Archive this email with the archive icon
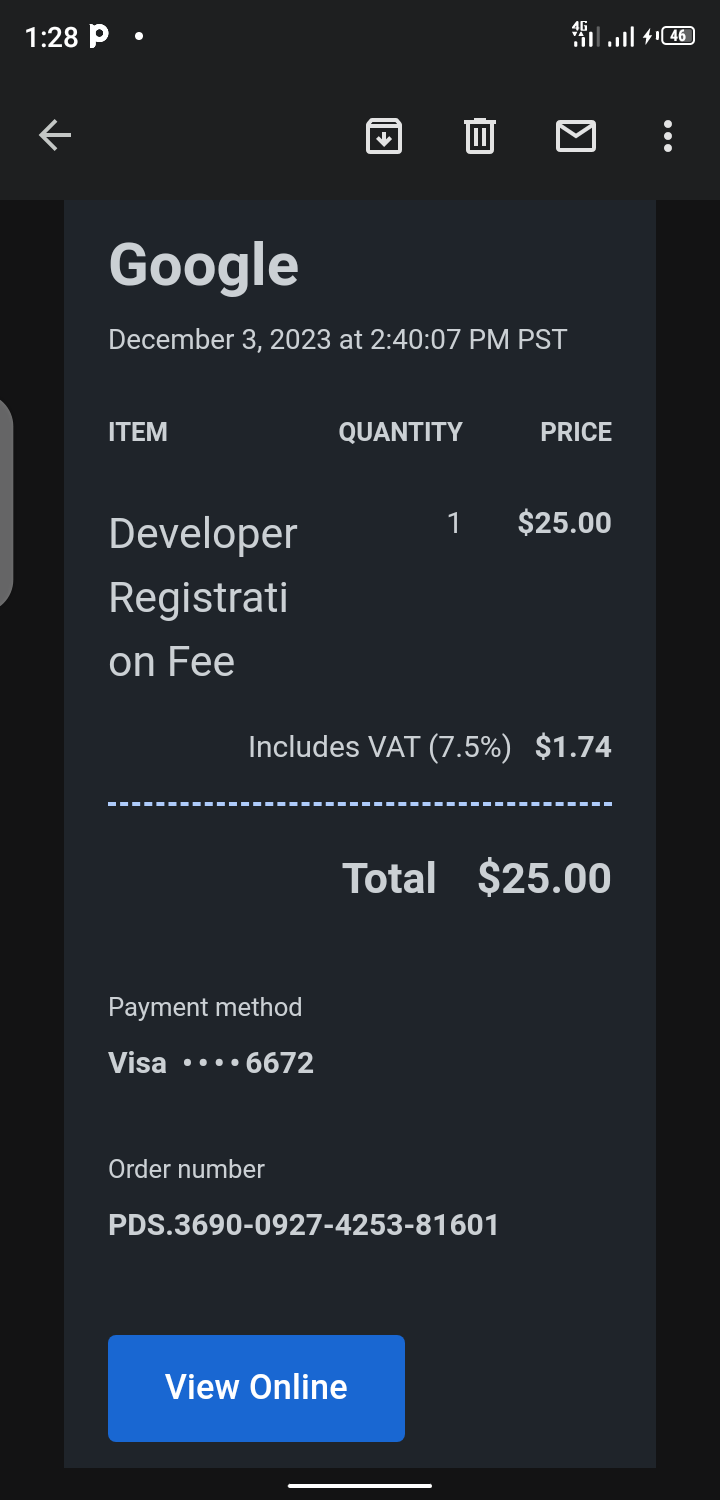The image size is (720, 1500). 384,135
